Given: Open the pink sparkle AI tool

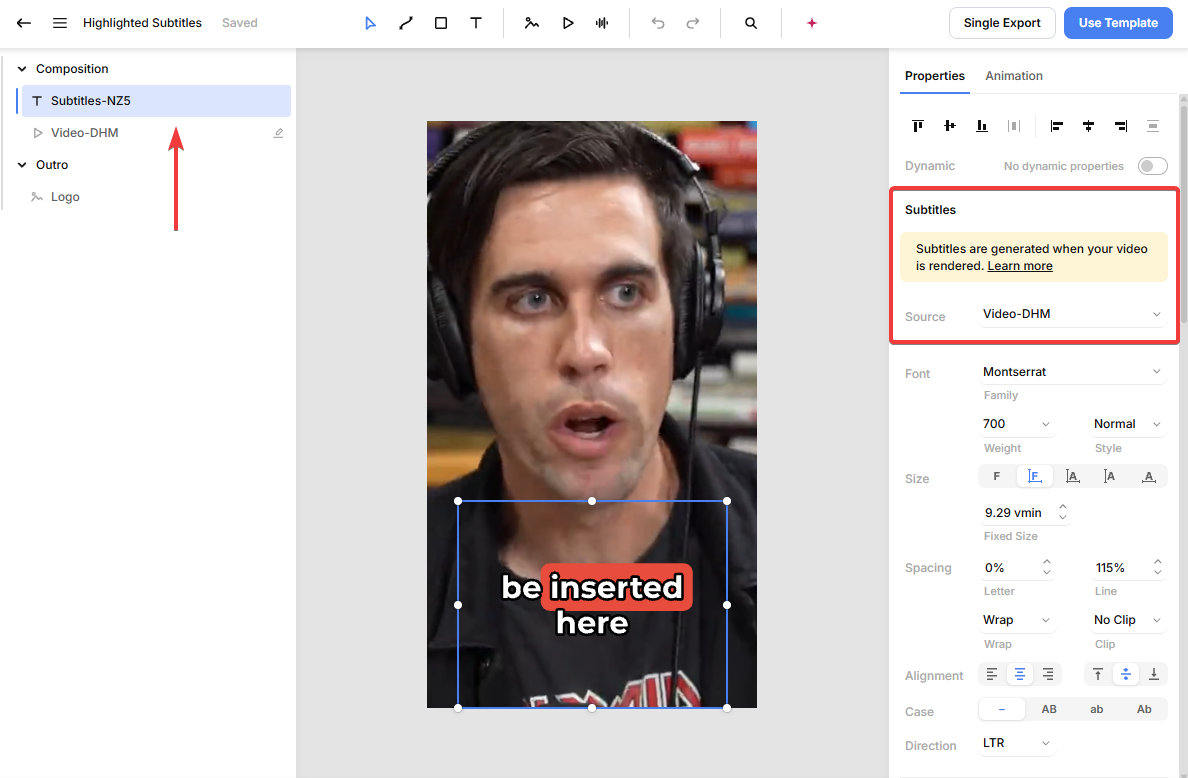Looking at the screenshot, I should [x=812, y=23].
